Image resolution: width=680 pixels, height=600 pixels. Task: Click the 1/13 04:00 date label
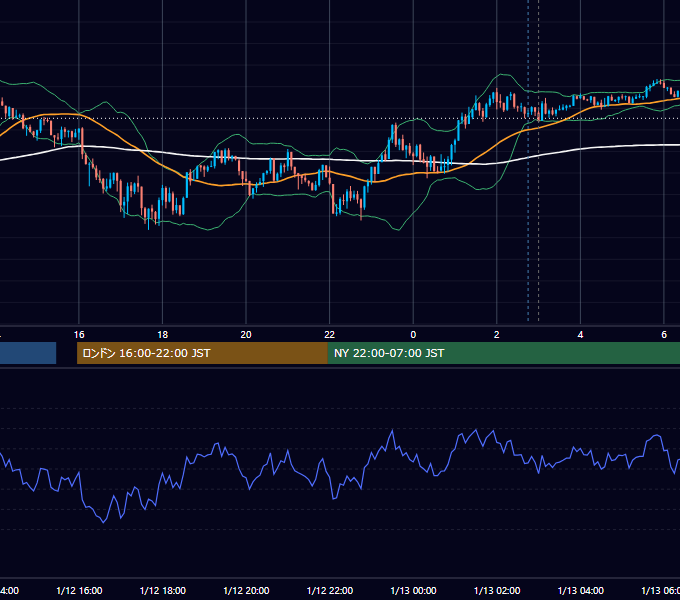[580, 590]
